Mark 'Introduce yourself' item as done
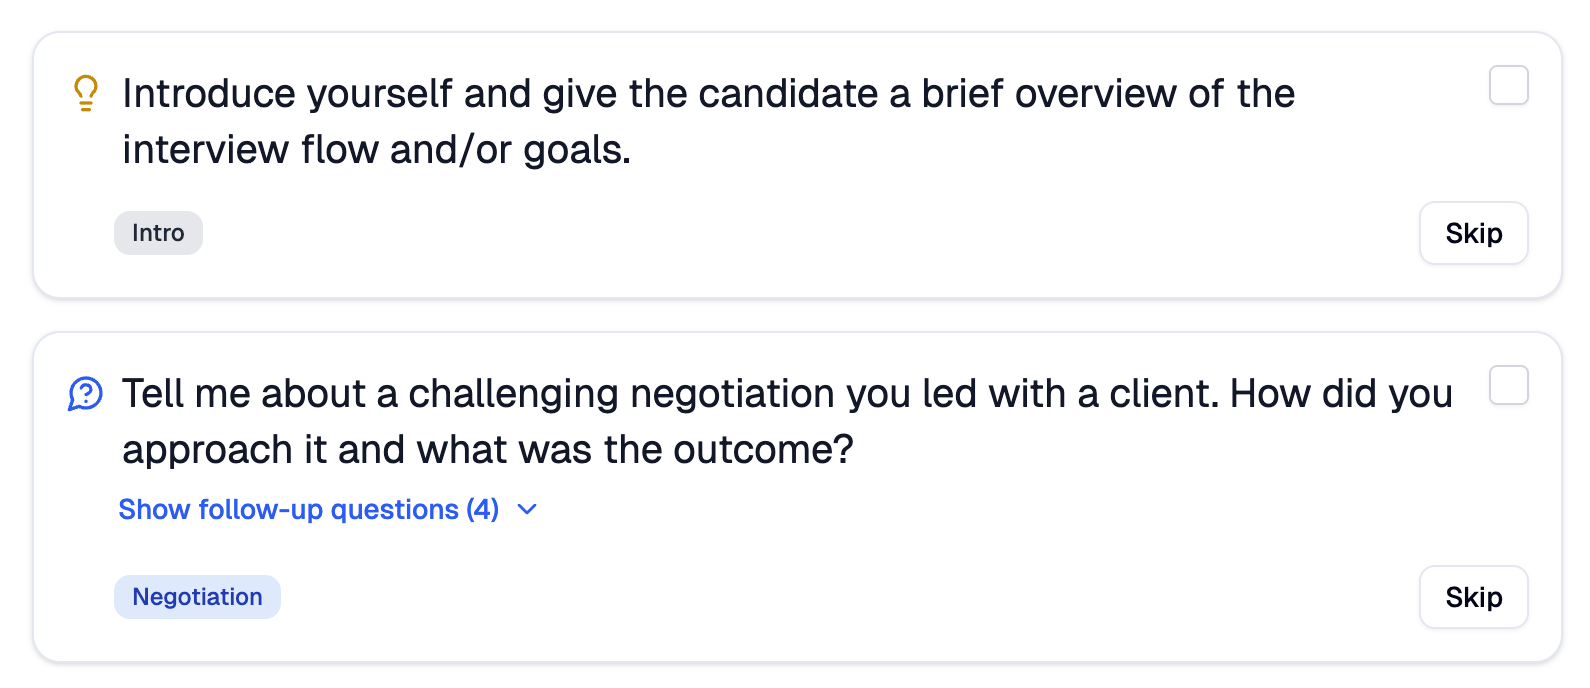The height and width of the screenshot is (688, 1590). pyautogui.click(x=1508, y=86)
